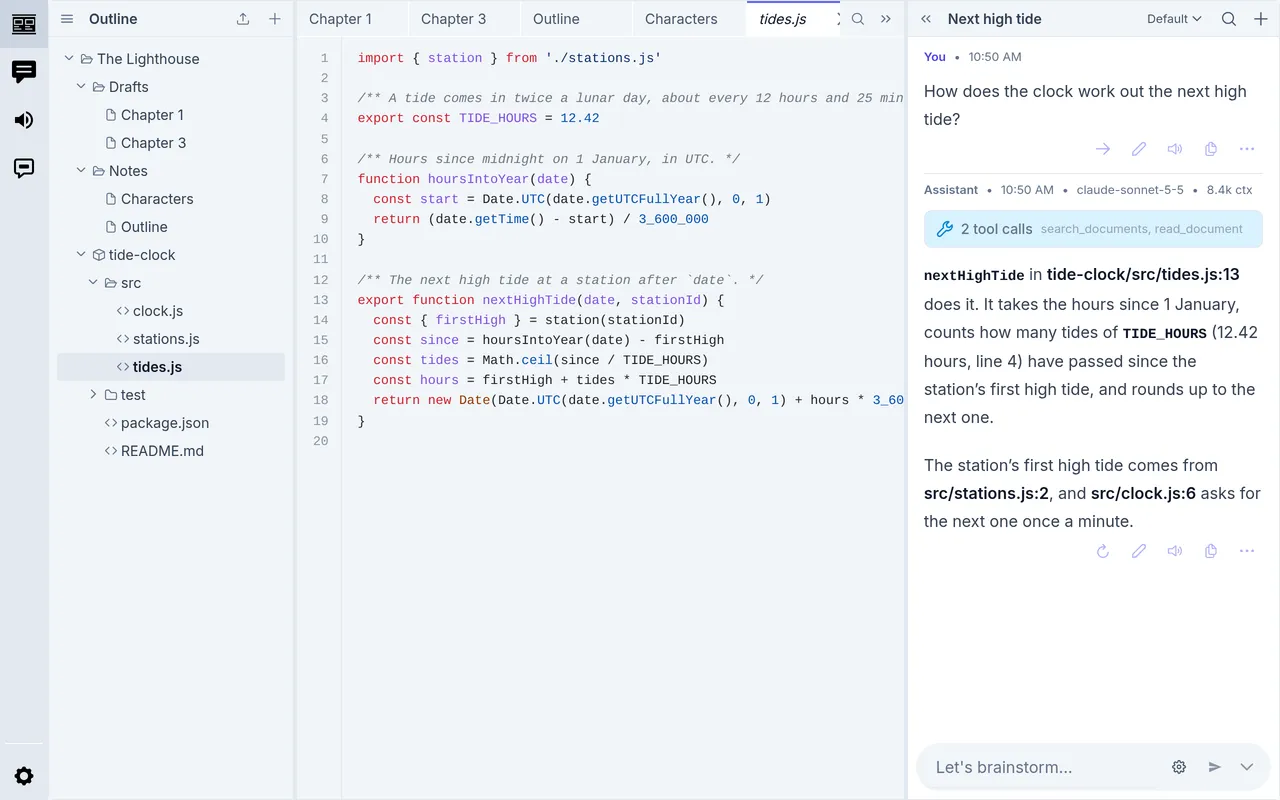Collapse The Lighthouse folder
Image resolution: width=1280 pixels, height=800 pixels.
tap(69, 59)
